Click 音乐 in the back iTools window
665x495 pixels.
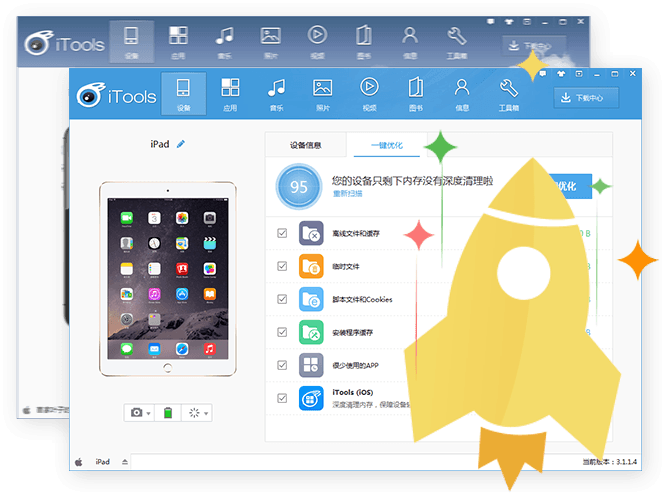[224, 42]
